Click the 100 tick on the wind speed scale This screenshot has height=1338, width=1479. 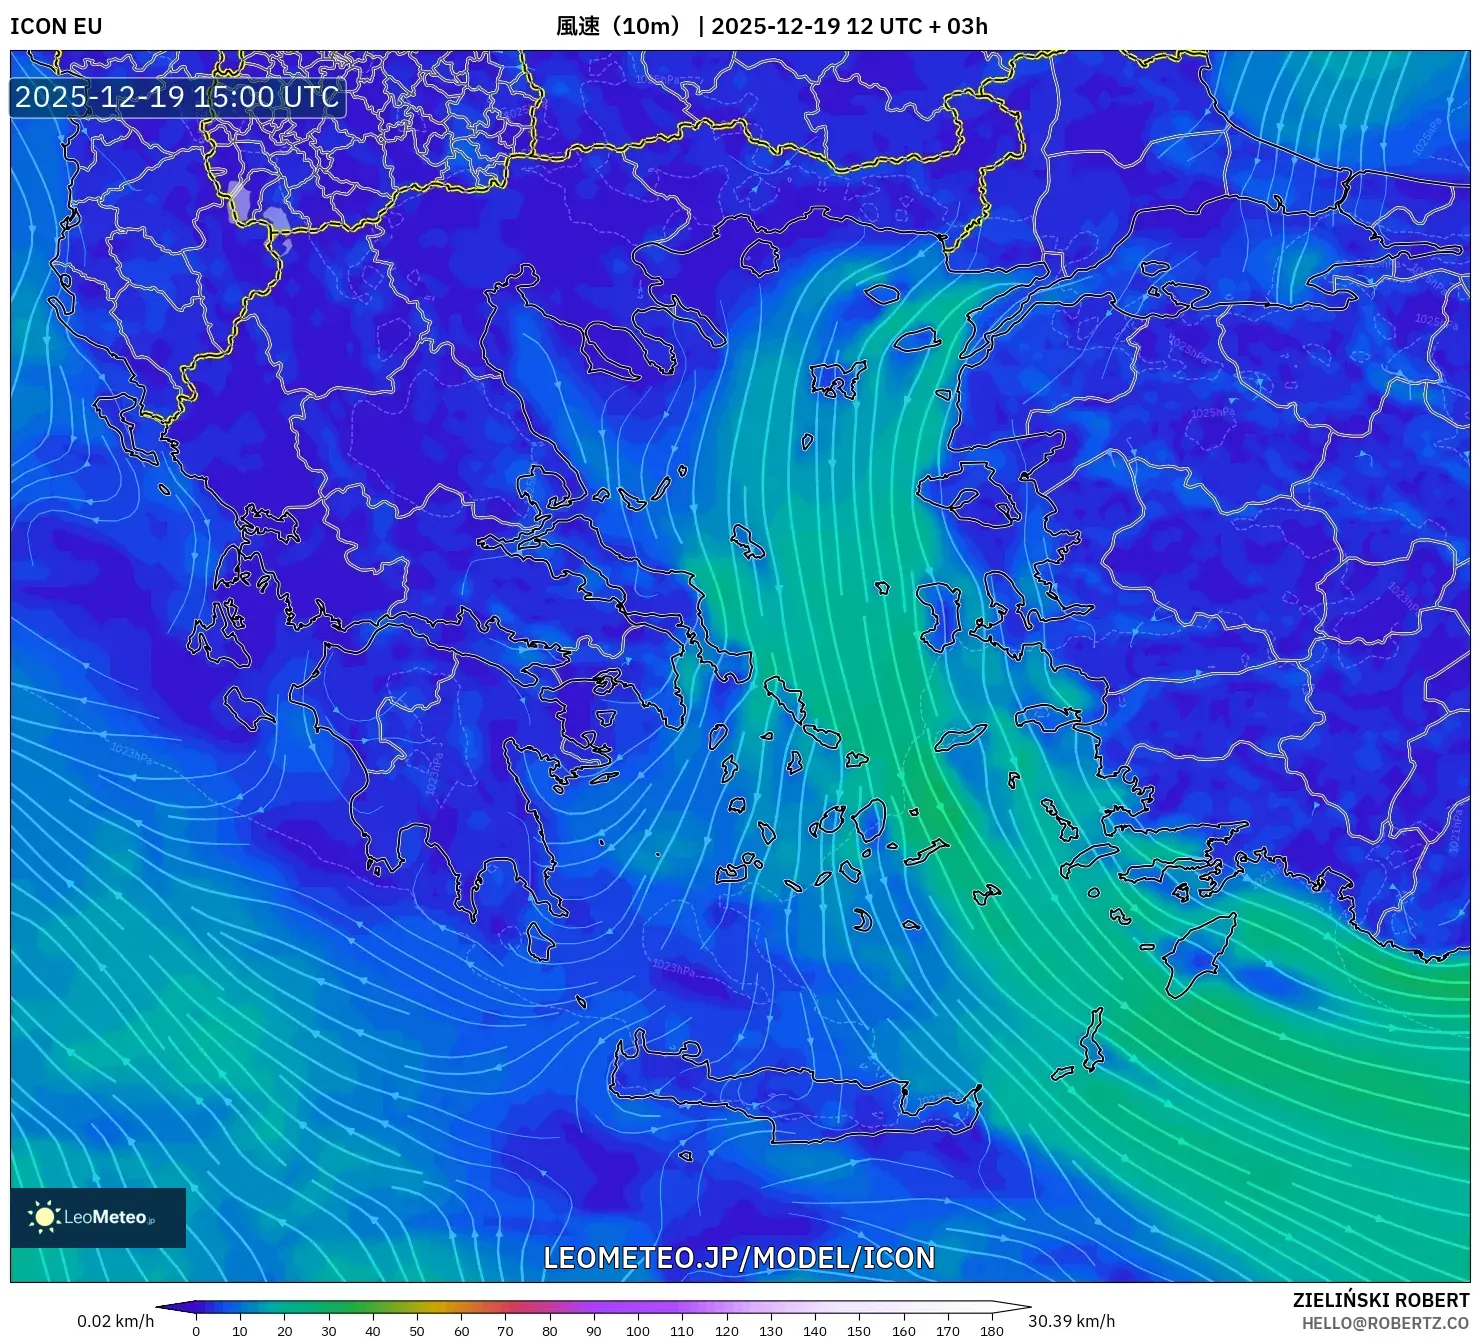tap(638, 1330)
